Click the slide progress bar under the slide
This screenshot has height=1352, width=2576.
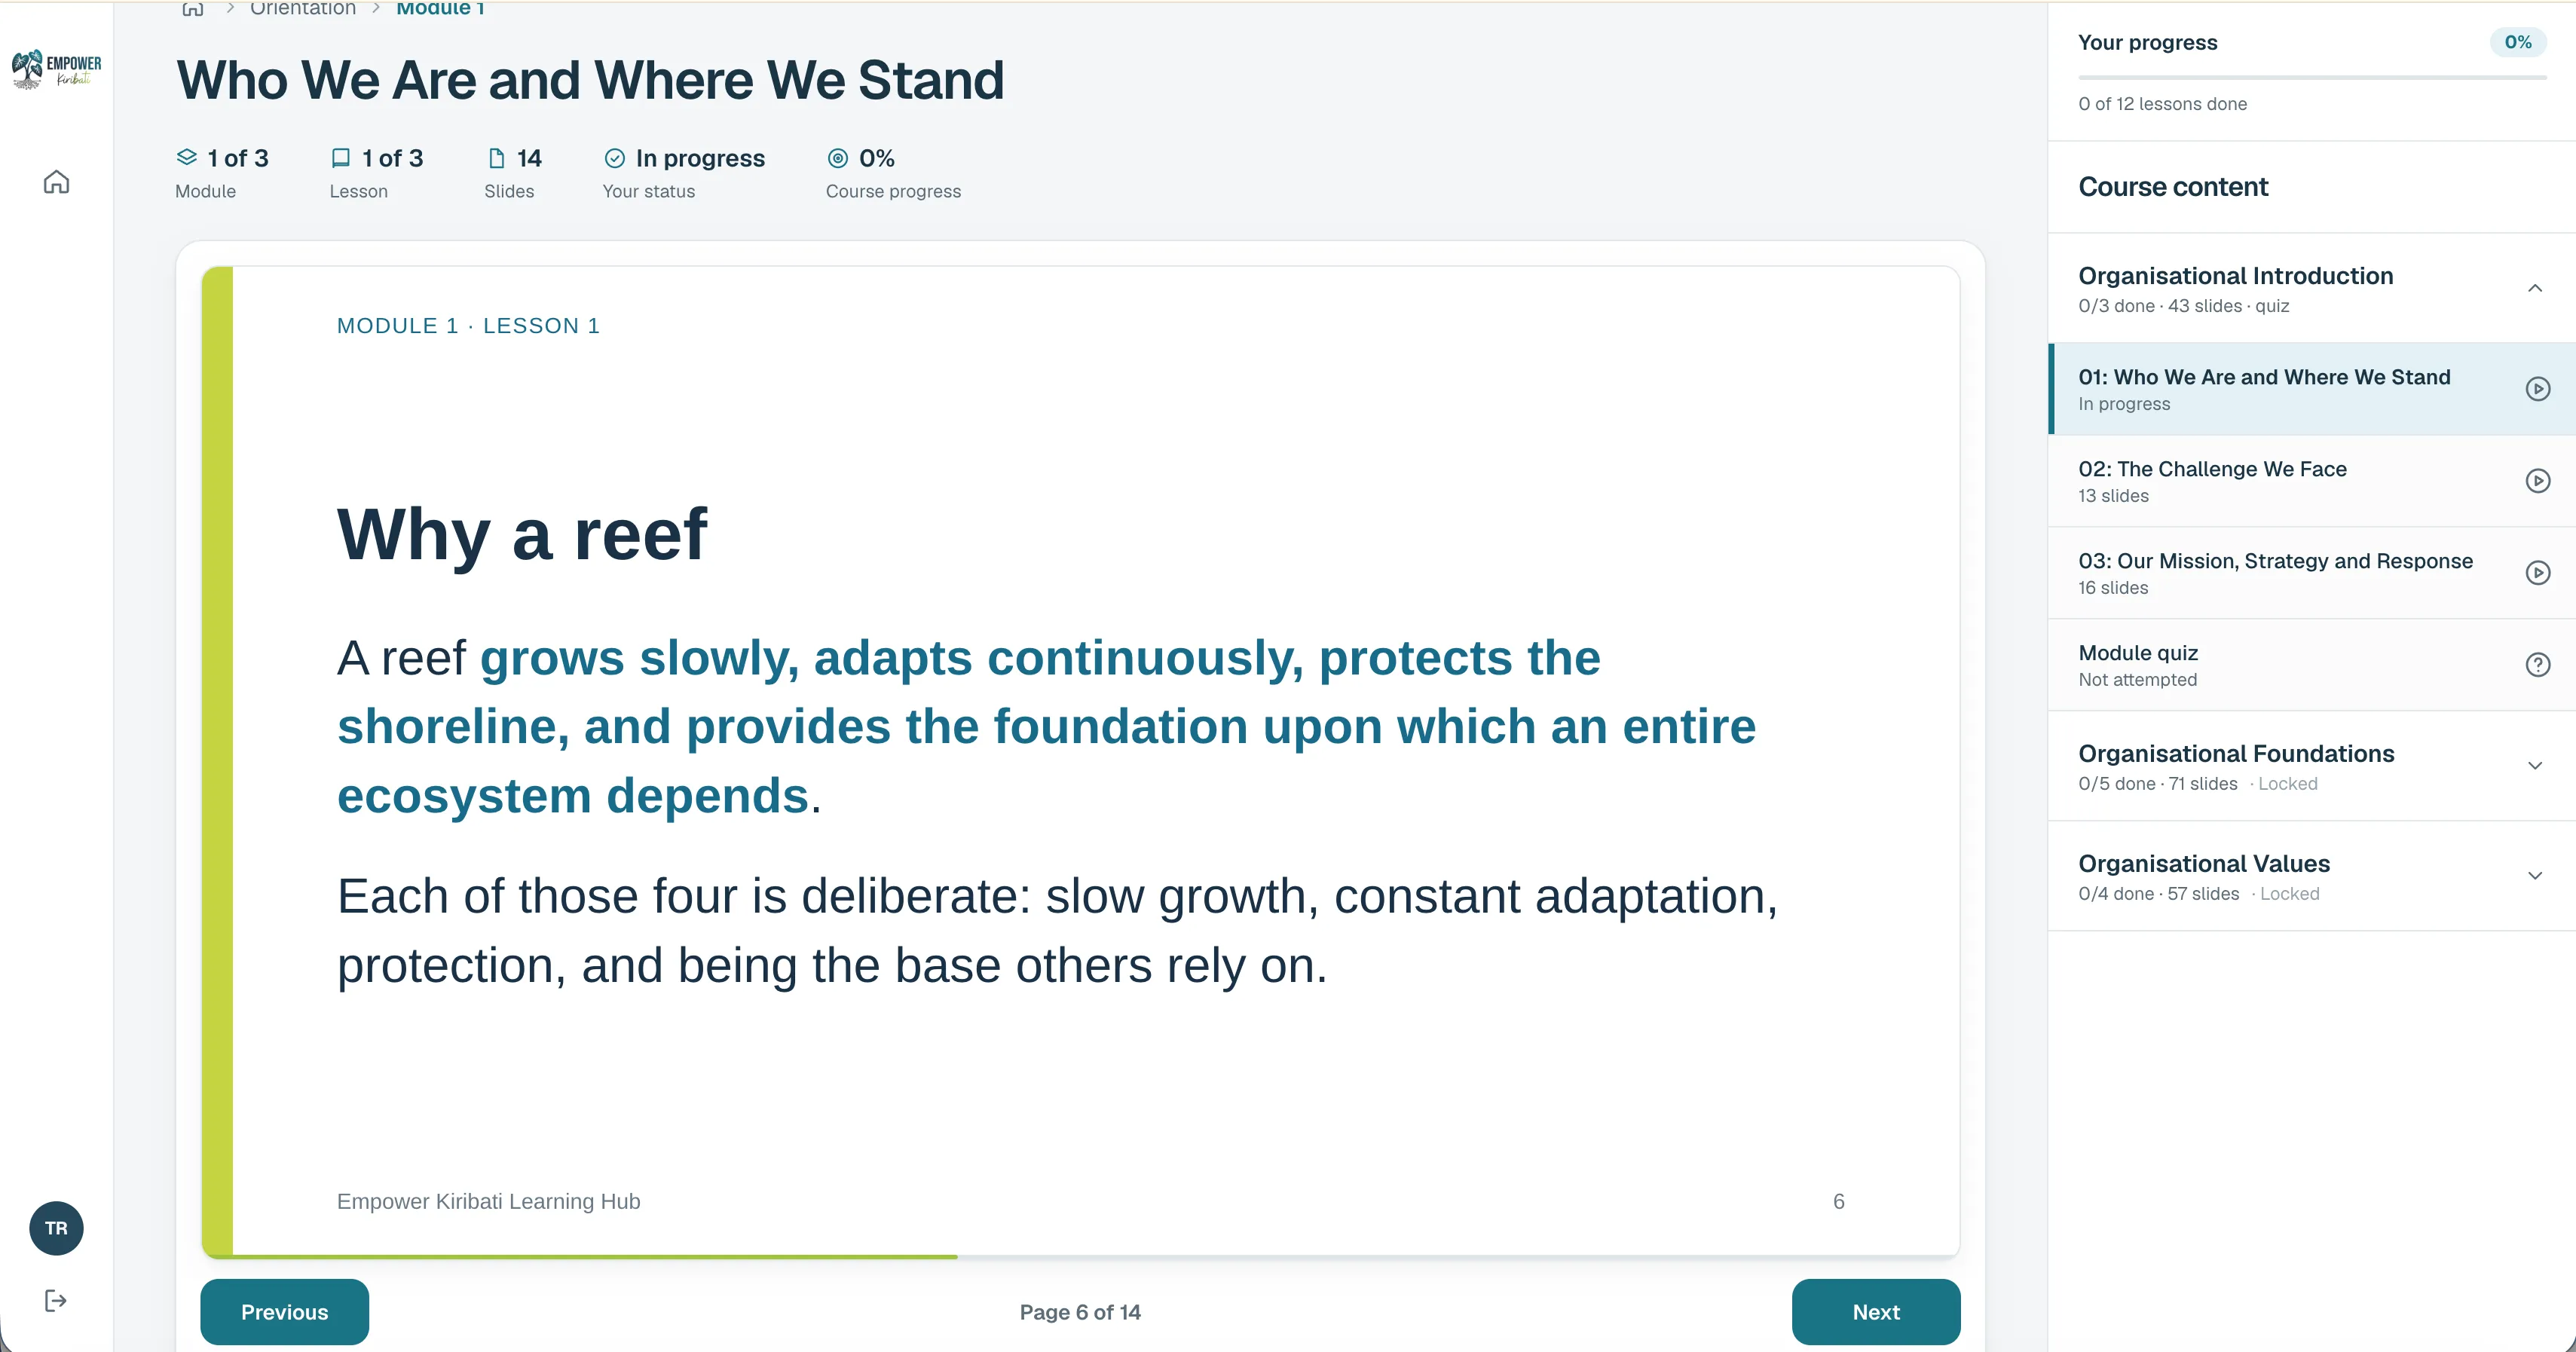pyautogui.click(x=1080, y=1256)
